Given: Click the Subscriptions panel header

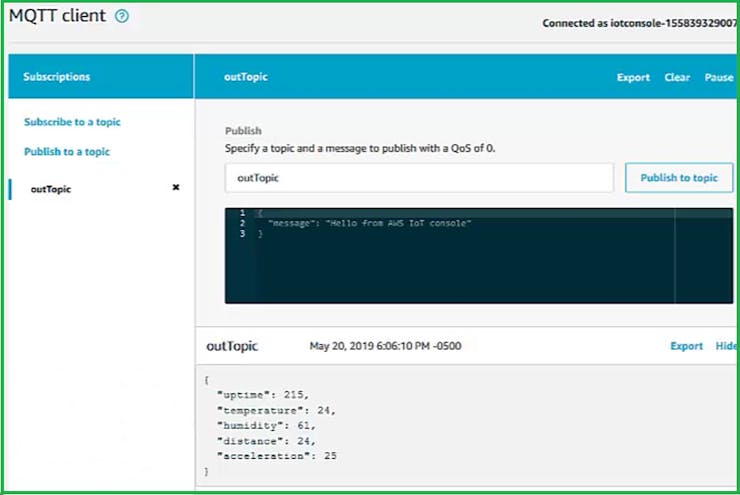Looking at the screenshot, I should click(x=57, y=77).
